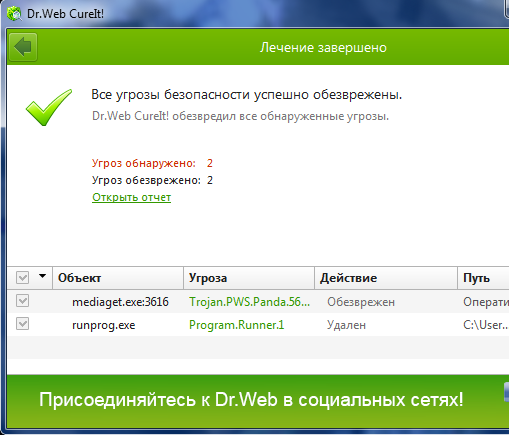Click the C:\User.. path cell
This screenshot has height=435, width=509.
(486, 325)
